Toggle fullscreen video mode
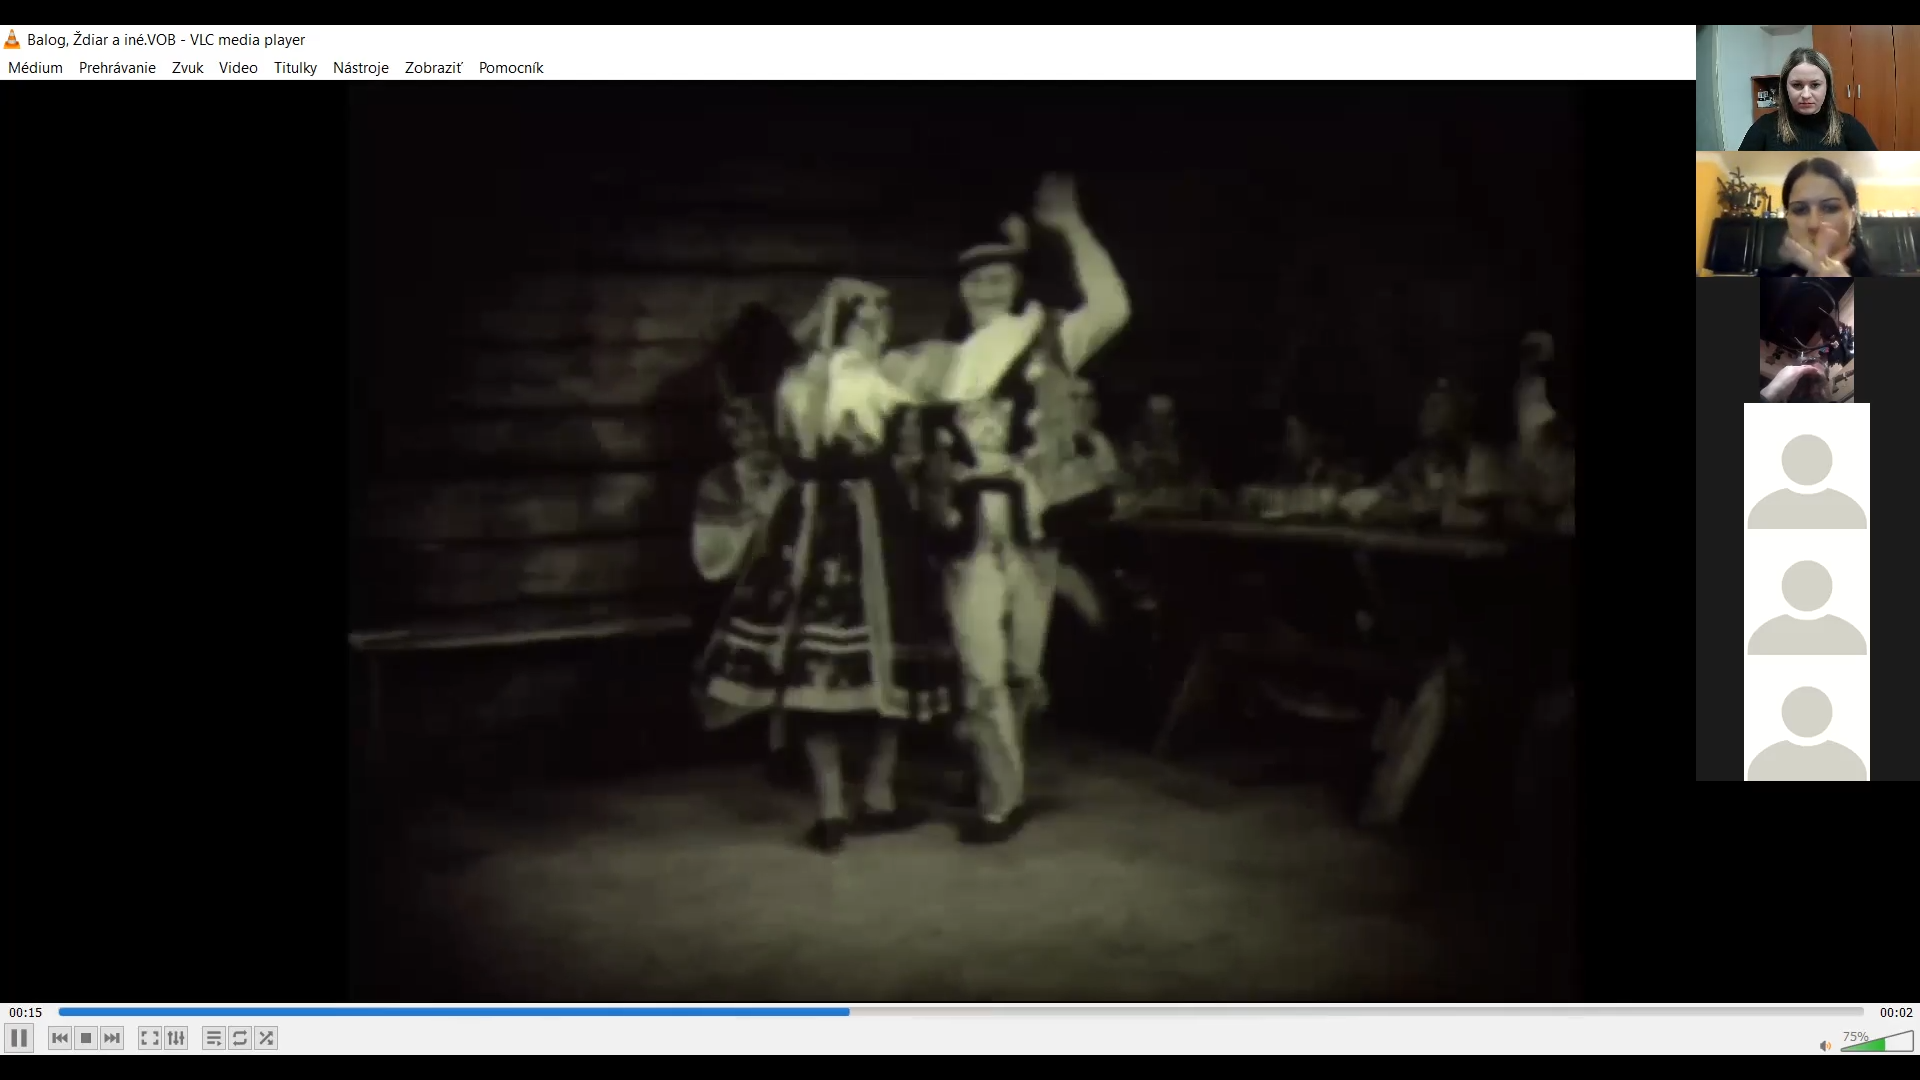 pyautogui.click(x=149, y=1038)
